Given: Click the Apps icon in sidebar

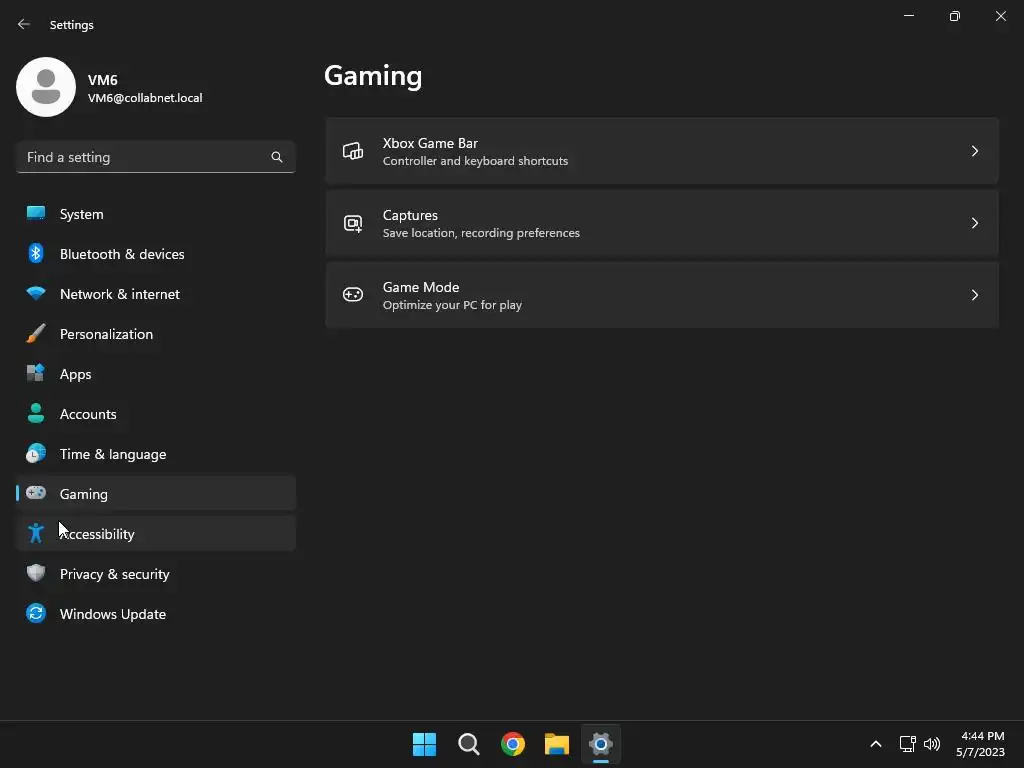Looking at the screenshot, I should [36, 373].
